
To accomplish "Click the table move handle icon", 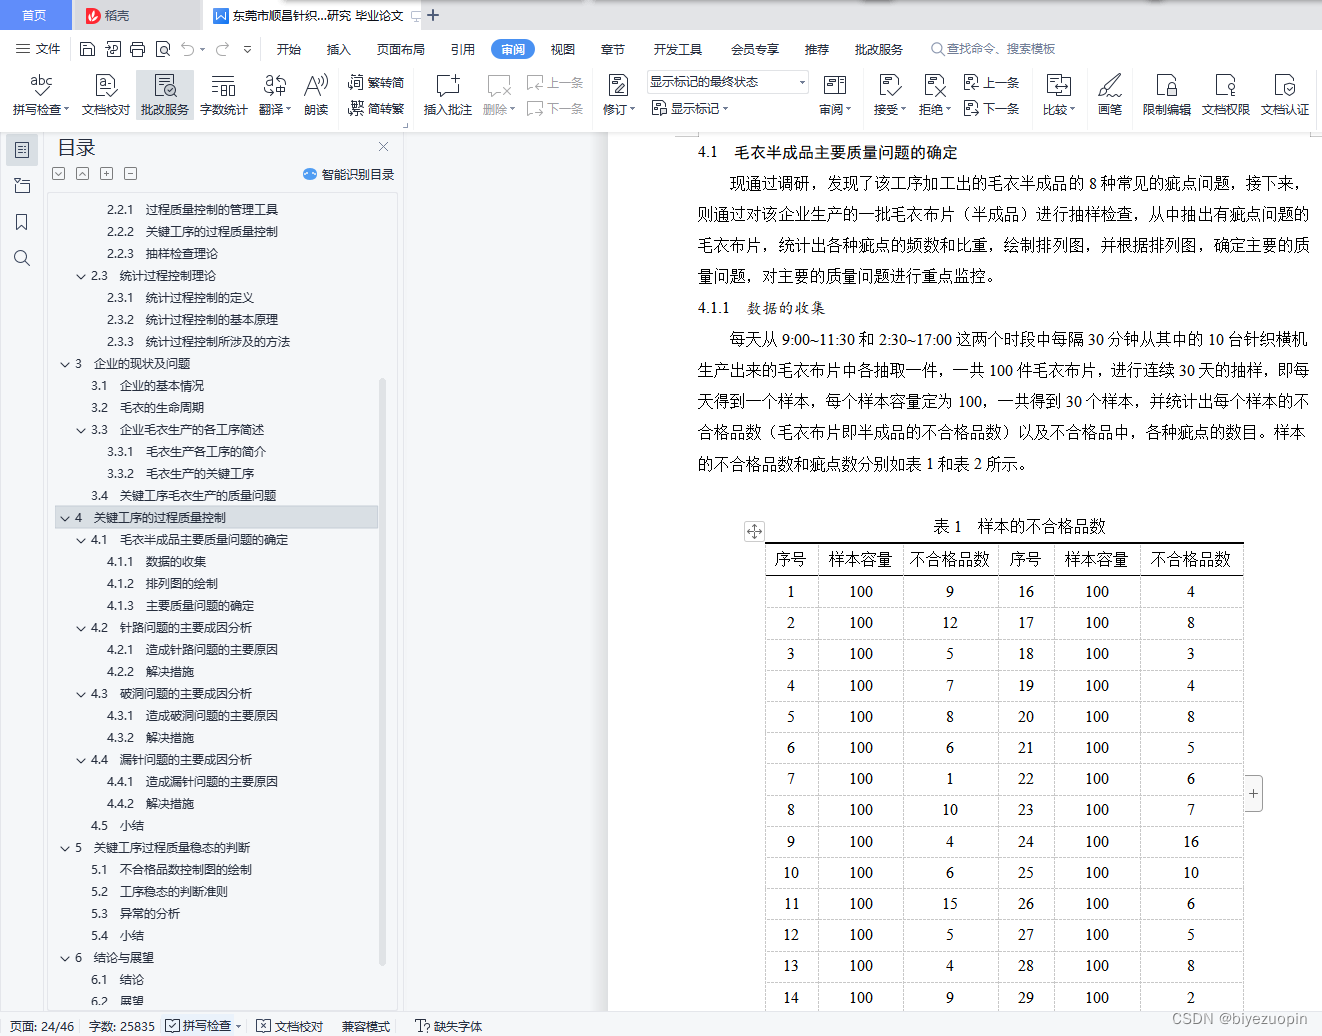I will 754,531.
